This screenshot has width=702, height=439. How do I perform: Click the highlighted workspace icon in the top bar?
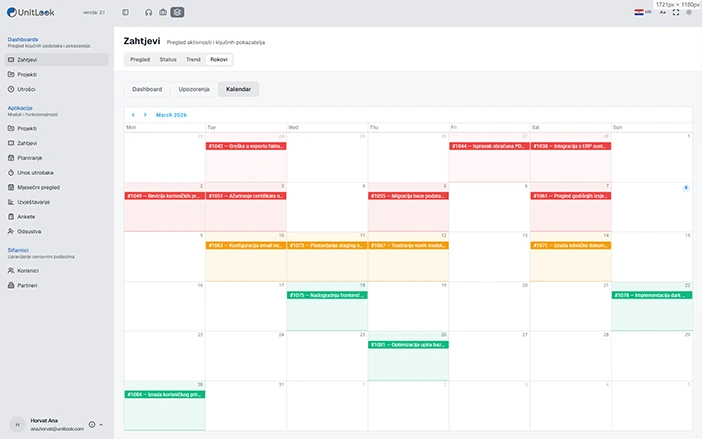tap(177, 13)
